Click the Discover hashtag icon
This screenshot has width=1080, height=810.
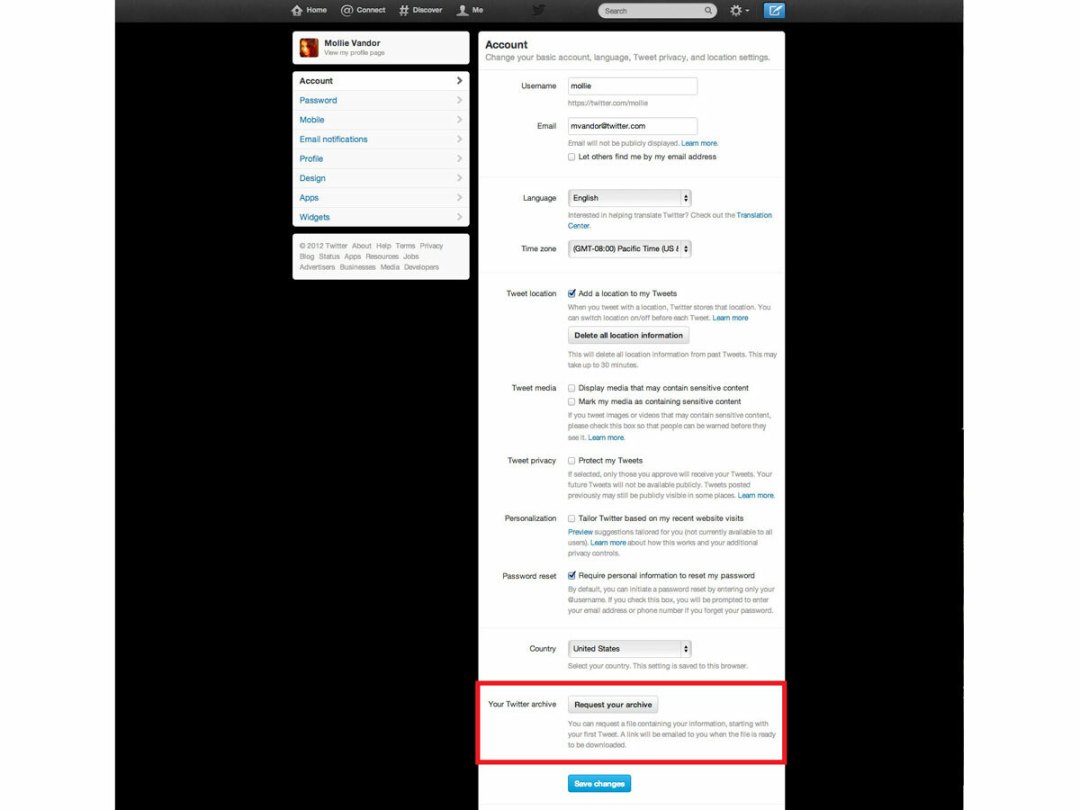click(404, 10)
